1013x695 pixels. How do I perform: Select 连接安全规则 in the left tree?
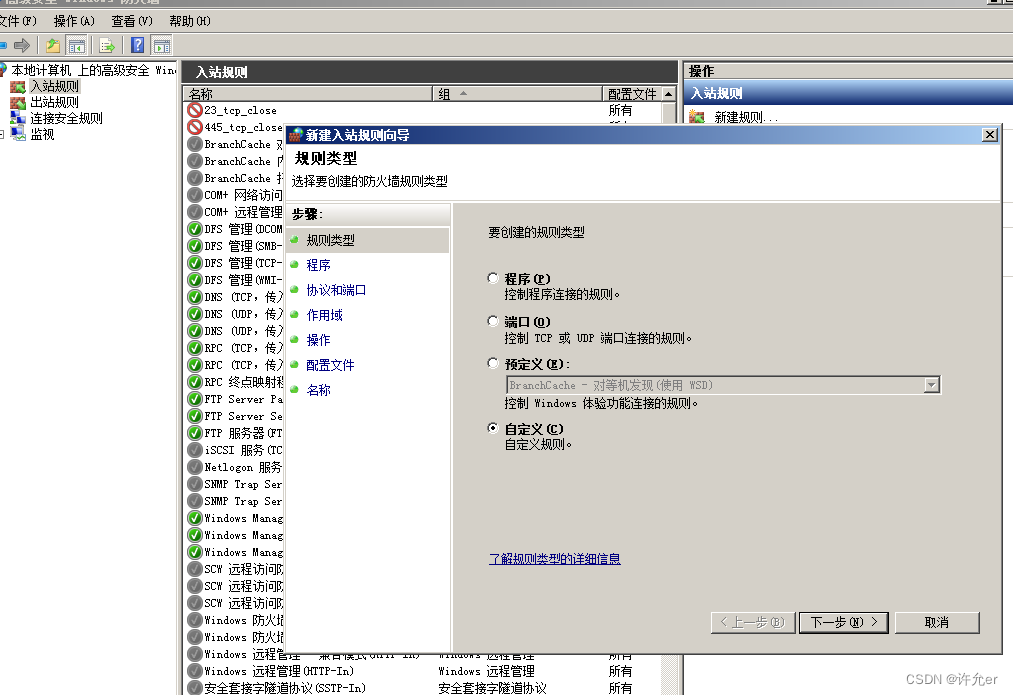pos(66,118)
